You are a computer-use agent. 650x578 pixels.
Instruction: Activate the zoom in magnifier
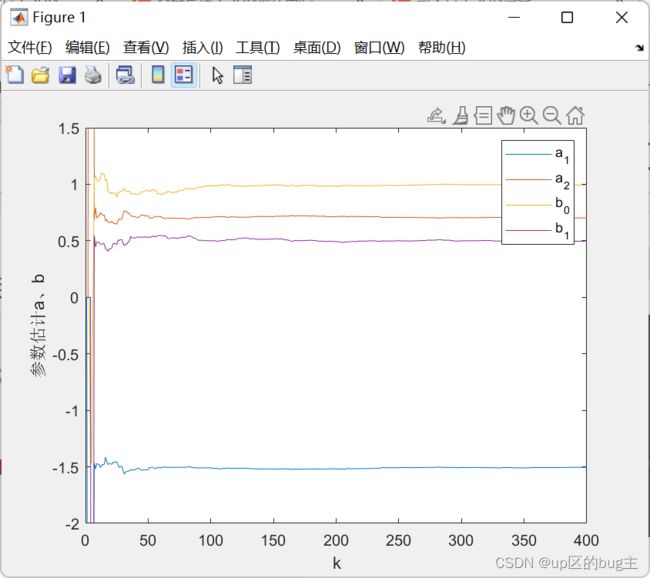[529, 116]
